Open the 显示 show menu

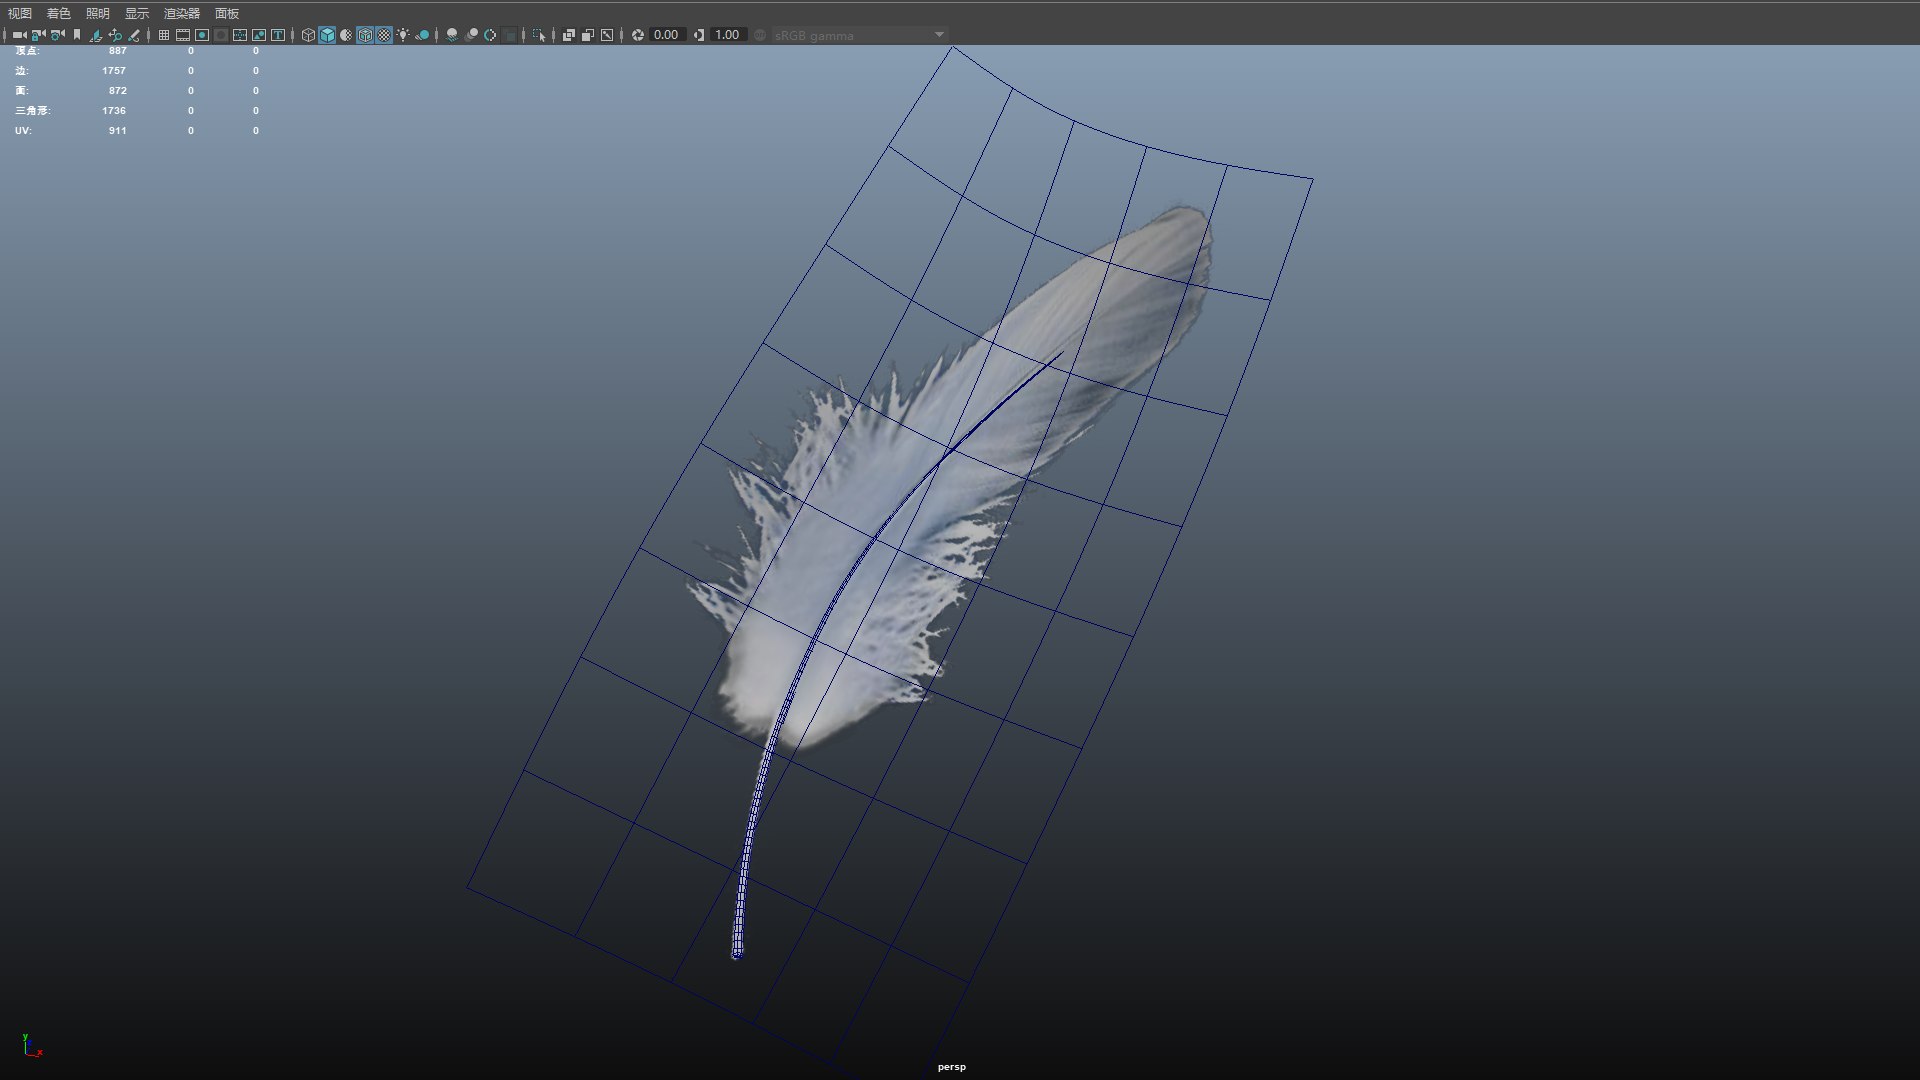pyautogui.click(x=137, y=13)
